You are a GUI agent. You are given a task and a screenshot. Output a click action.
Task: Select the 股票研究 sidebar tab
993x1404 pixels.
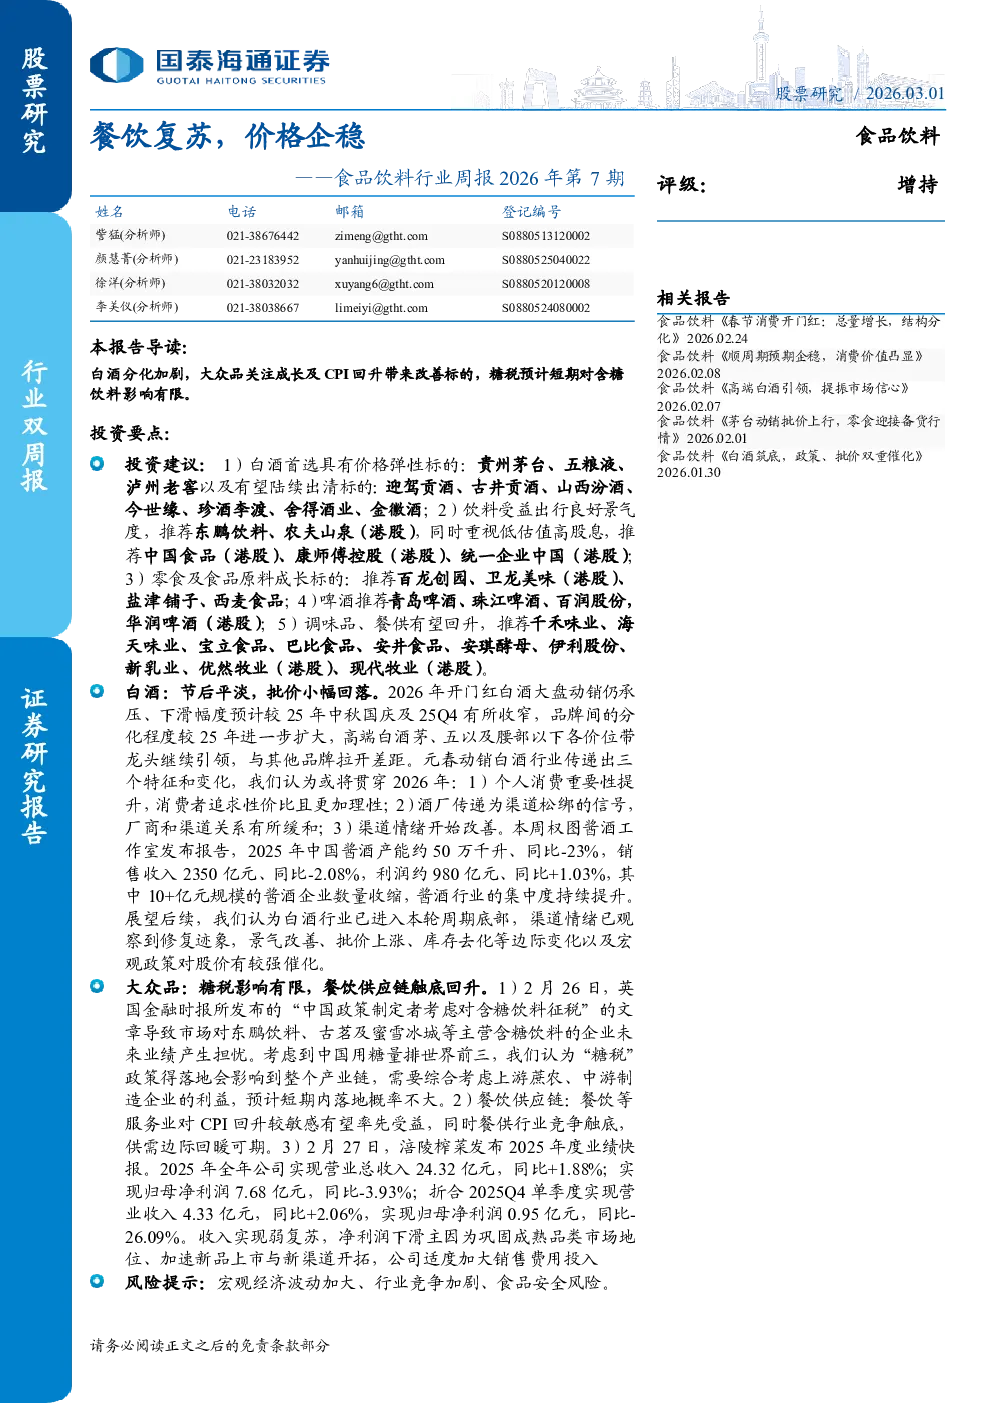[x=35, y=100]
